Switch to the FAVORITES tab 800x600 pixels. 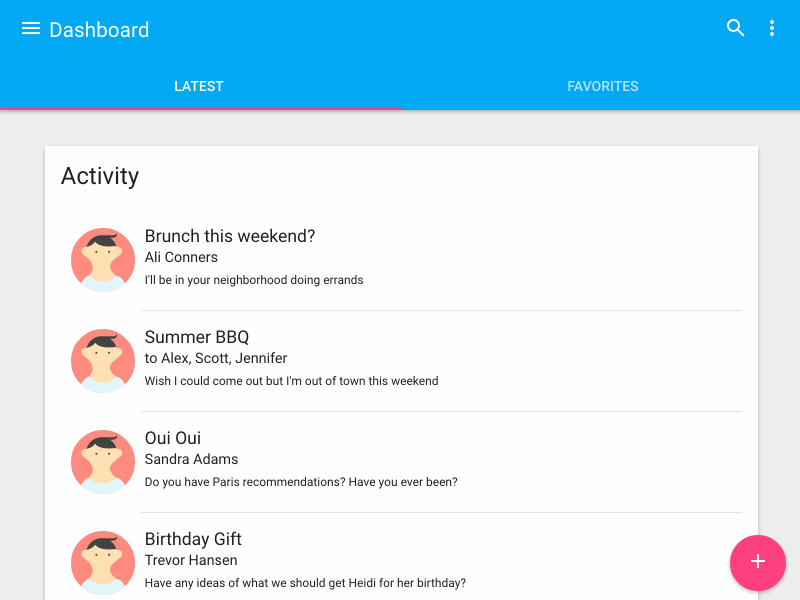click(x=602, y=86)
